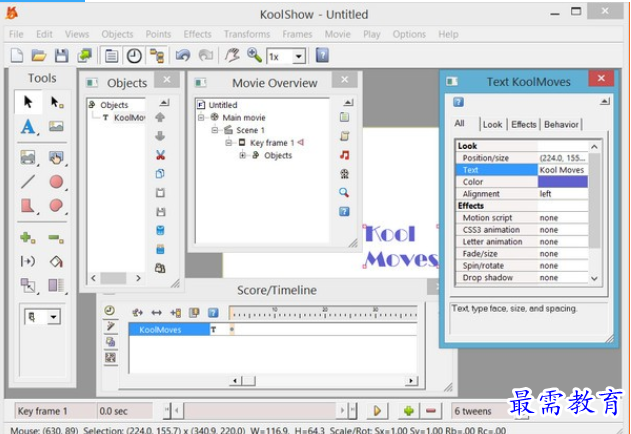Open the Frames menu
The image size is (631, 434).
pos(297,34)
